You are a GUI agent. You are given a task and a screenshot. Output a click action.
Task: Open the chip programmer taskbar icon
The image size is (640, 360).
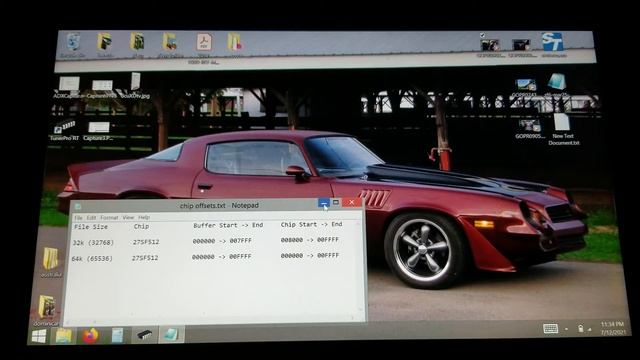tap(144, 335)
